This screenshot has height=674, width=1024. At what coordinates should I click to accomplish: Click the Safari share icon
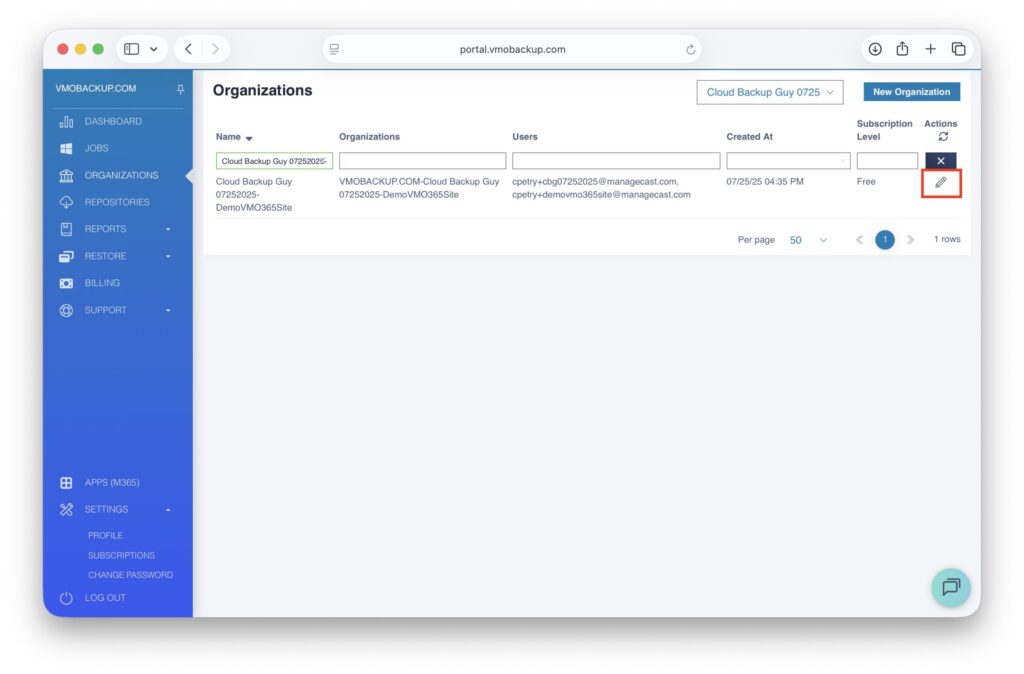point(902,49)
